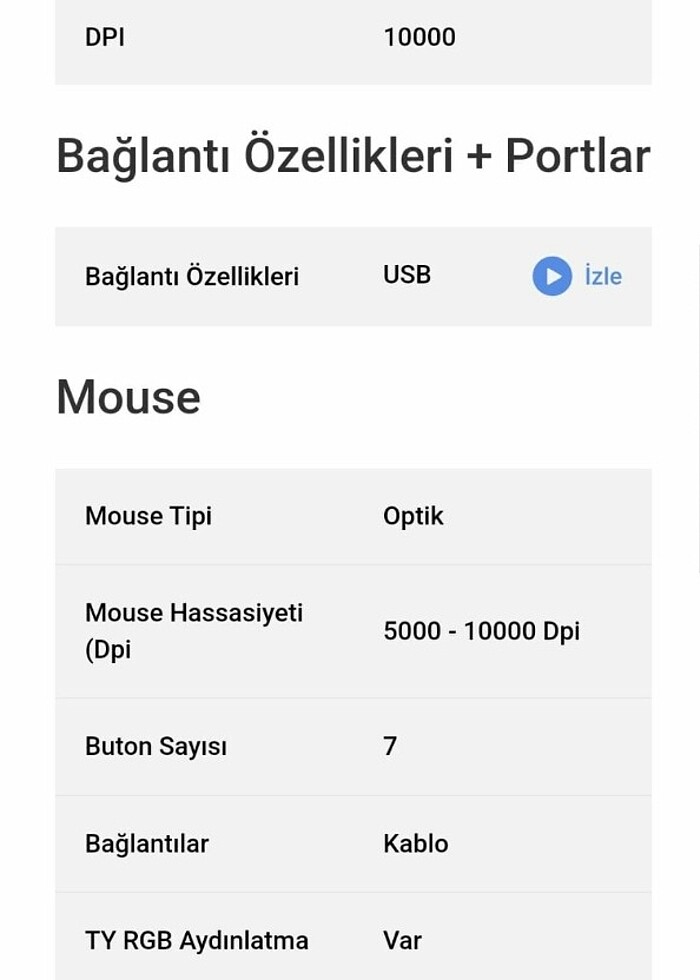This screenshot has height=980, width=700.
Task: Select the Kablo value under Bağlantılar
Action: [415, 843]
